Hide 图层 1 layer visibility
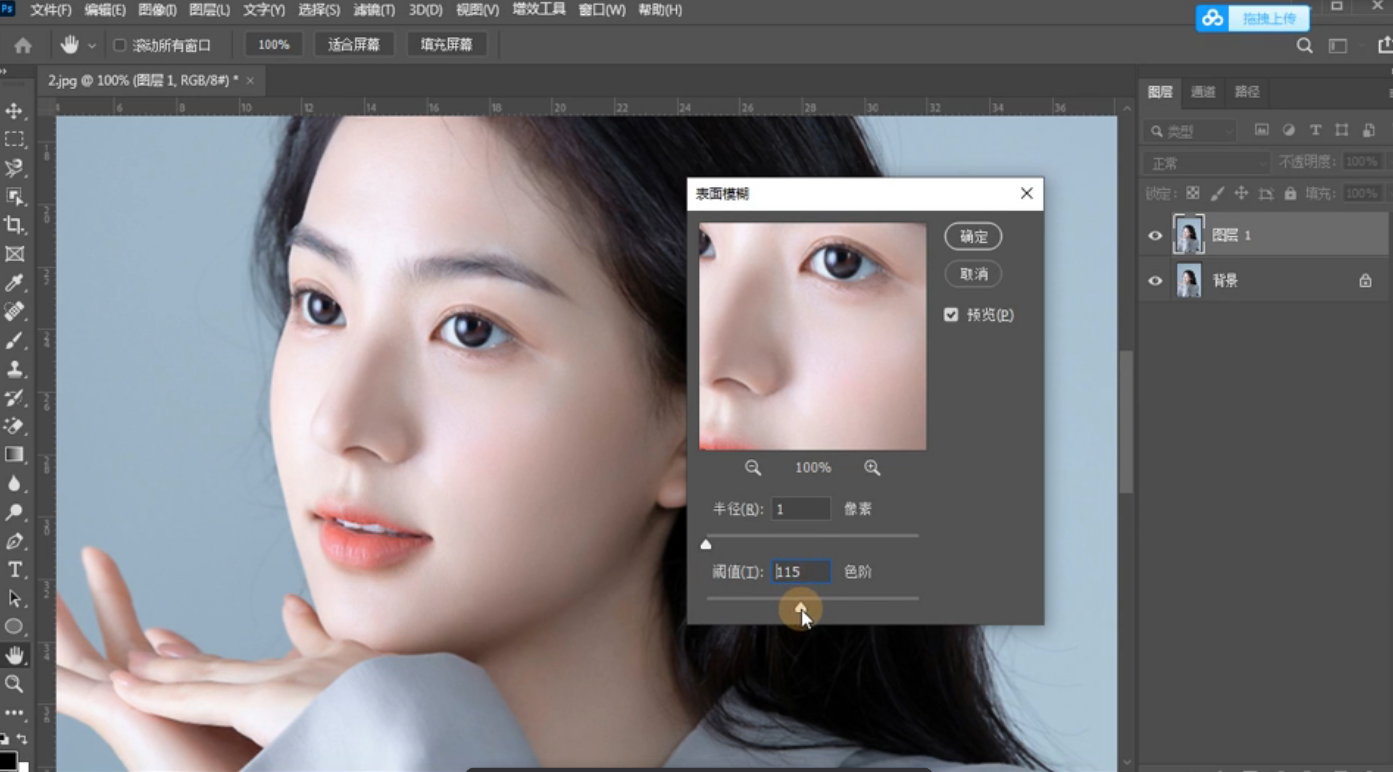1393x772 pixels. [1155, 236]
